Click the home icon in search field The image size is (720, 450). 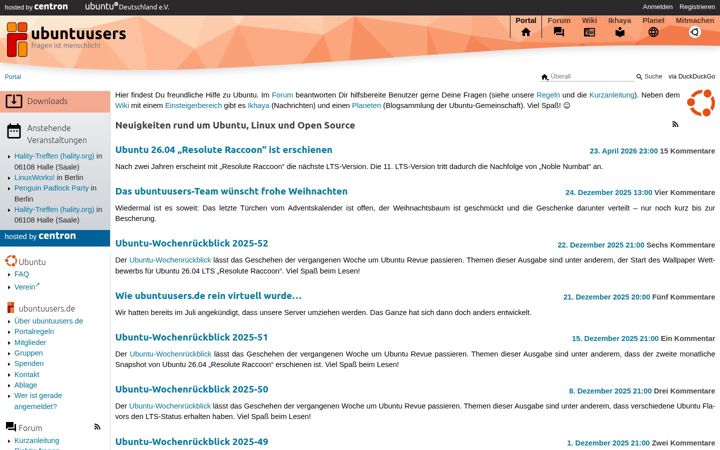coord(545,77)
